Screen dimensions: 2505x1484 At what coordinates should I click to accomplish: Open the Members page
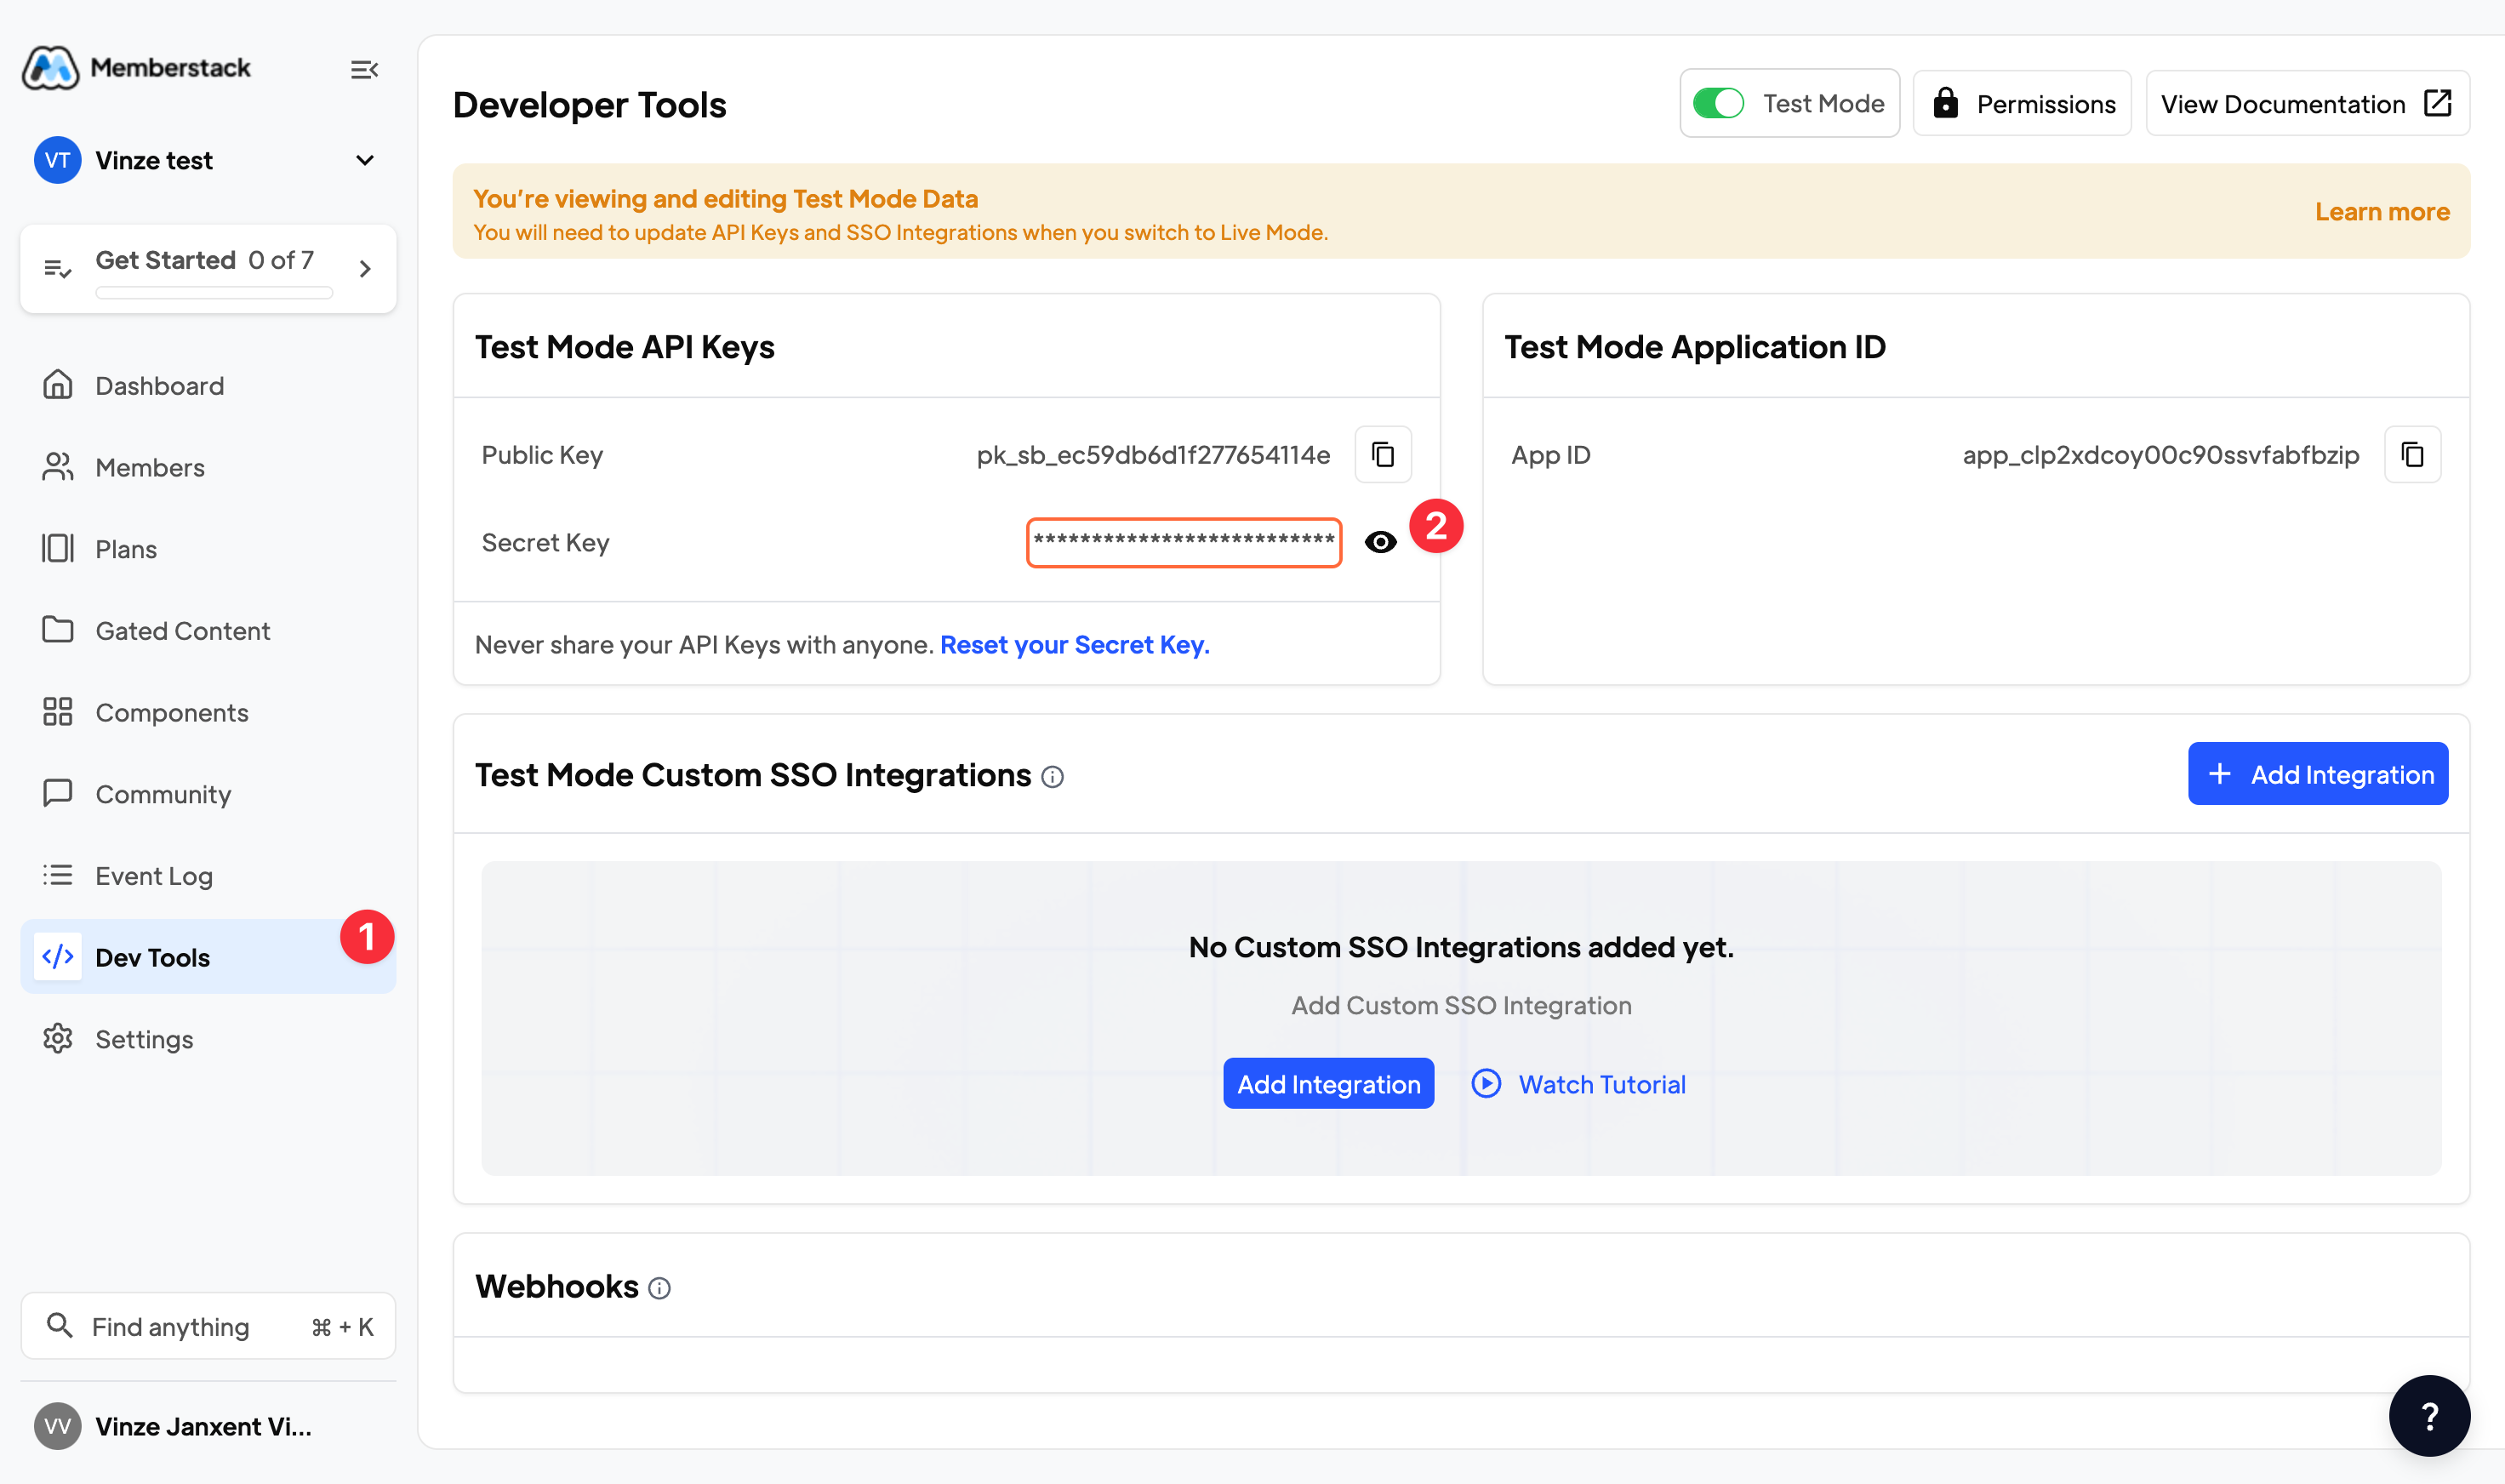(x=150, y=467)
